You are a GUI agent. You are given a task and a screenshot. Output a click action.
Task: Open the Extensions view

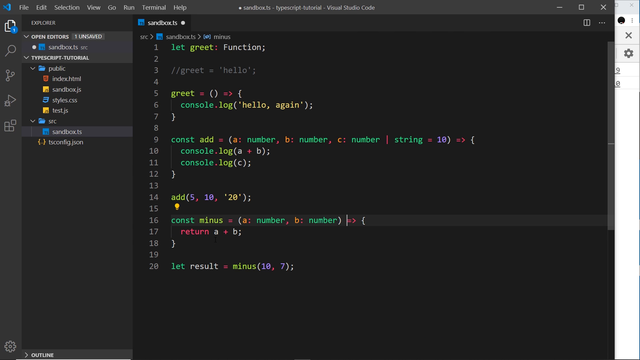pyautogui.click(x=10, y=125)
